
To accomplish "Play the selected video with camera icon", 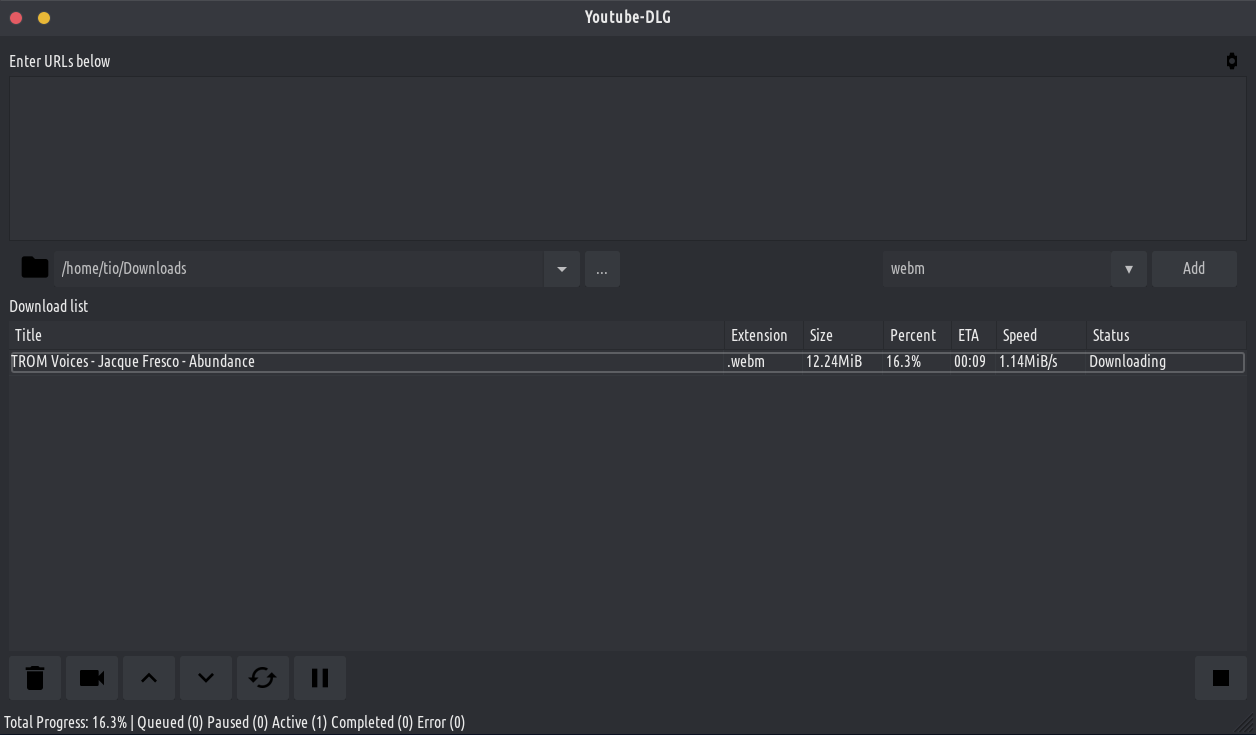I will pyautogui.click(x=92, y=678).
